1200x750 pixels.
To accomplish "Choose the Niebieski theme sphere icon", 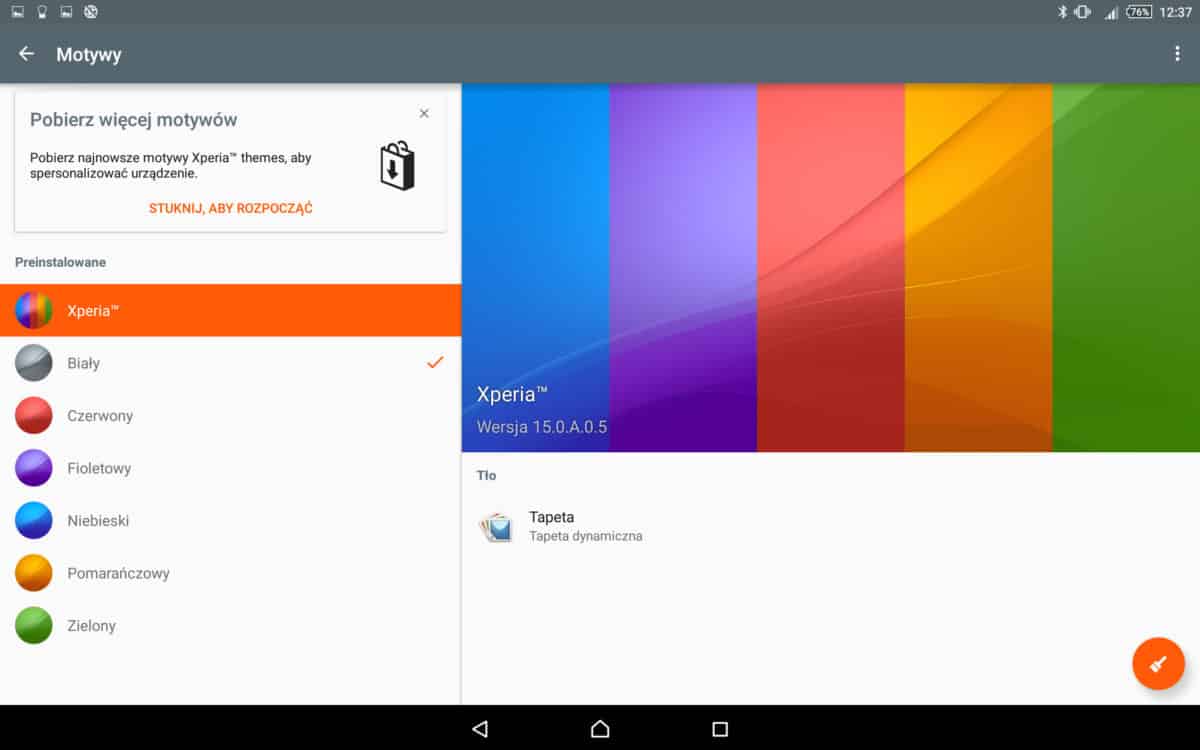I will pos(34,520).
